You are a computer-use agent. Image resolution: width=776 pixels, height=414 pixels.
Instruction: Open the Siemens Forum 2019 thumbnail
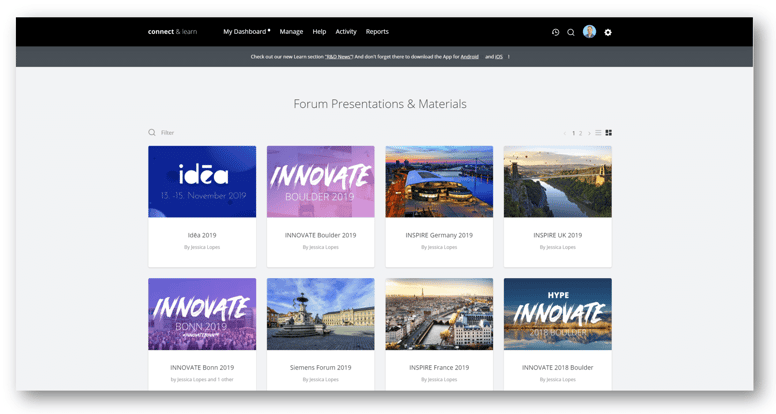coord(321,314)
